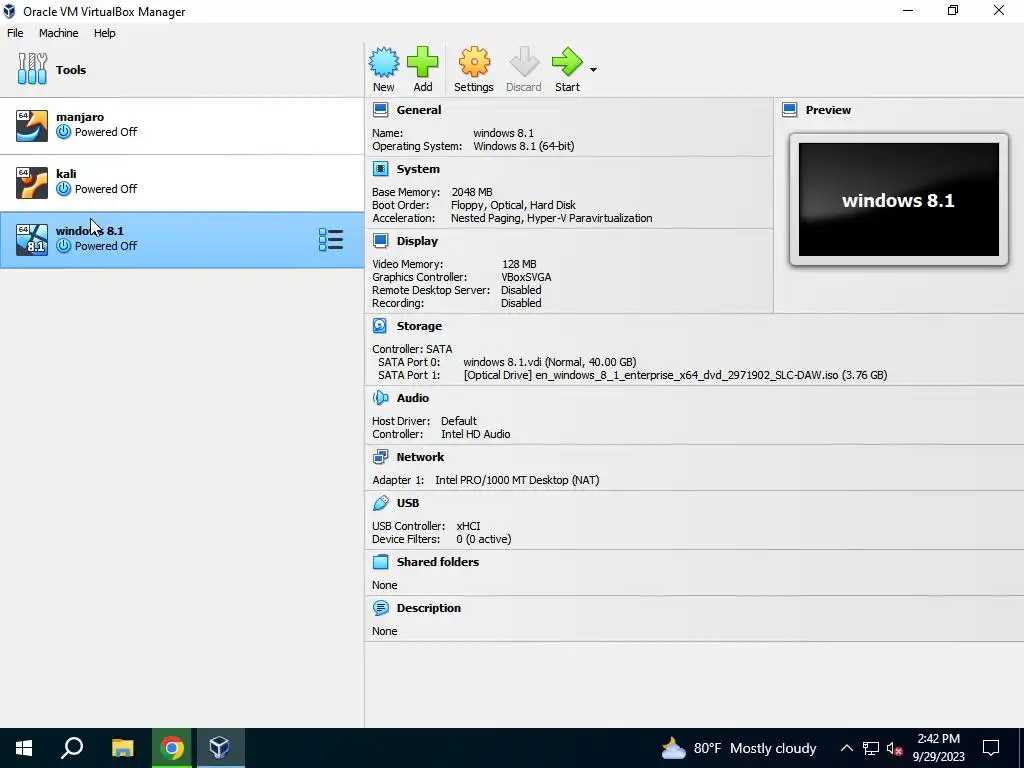1024x768 pixels.
Task: Click the Boot Order value text
Action: point(513,205)
